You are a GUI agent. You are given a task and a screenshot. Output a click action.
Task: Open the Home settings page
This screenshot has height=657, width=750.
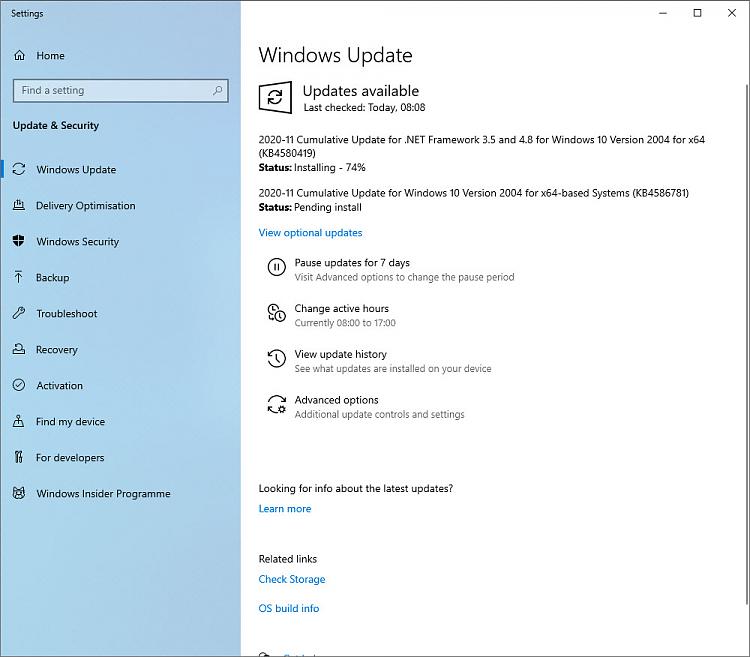click(50, 55)
